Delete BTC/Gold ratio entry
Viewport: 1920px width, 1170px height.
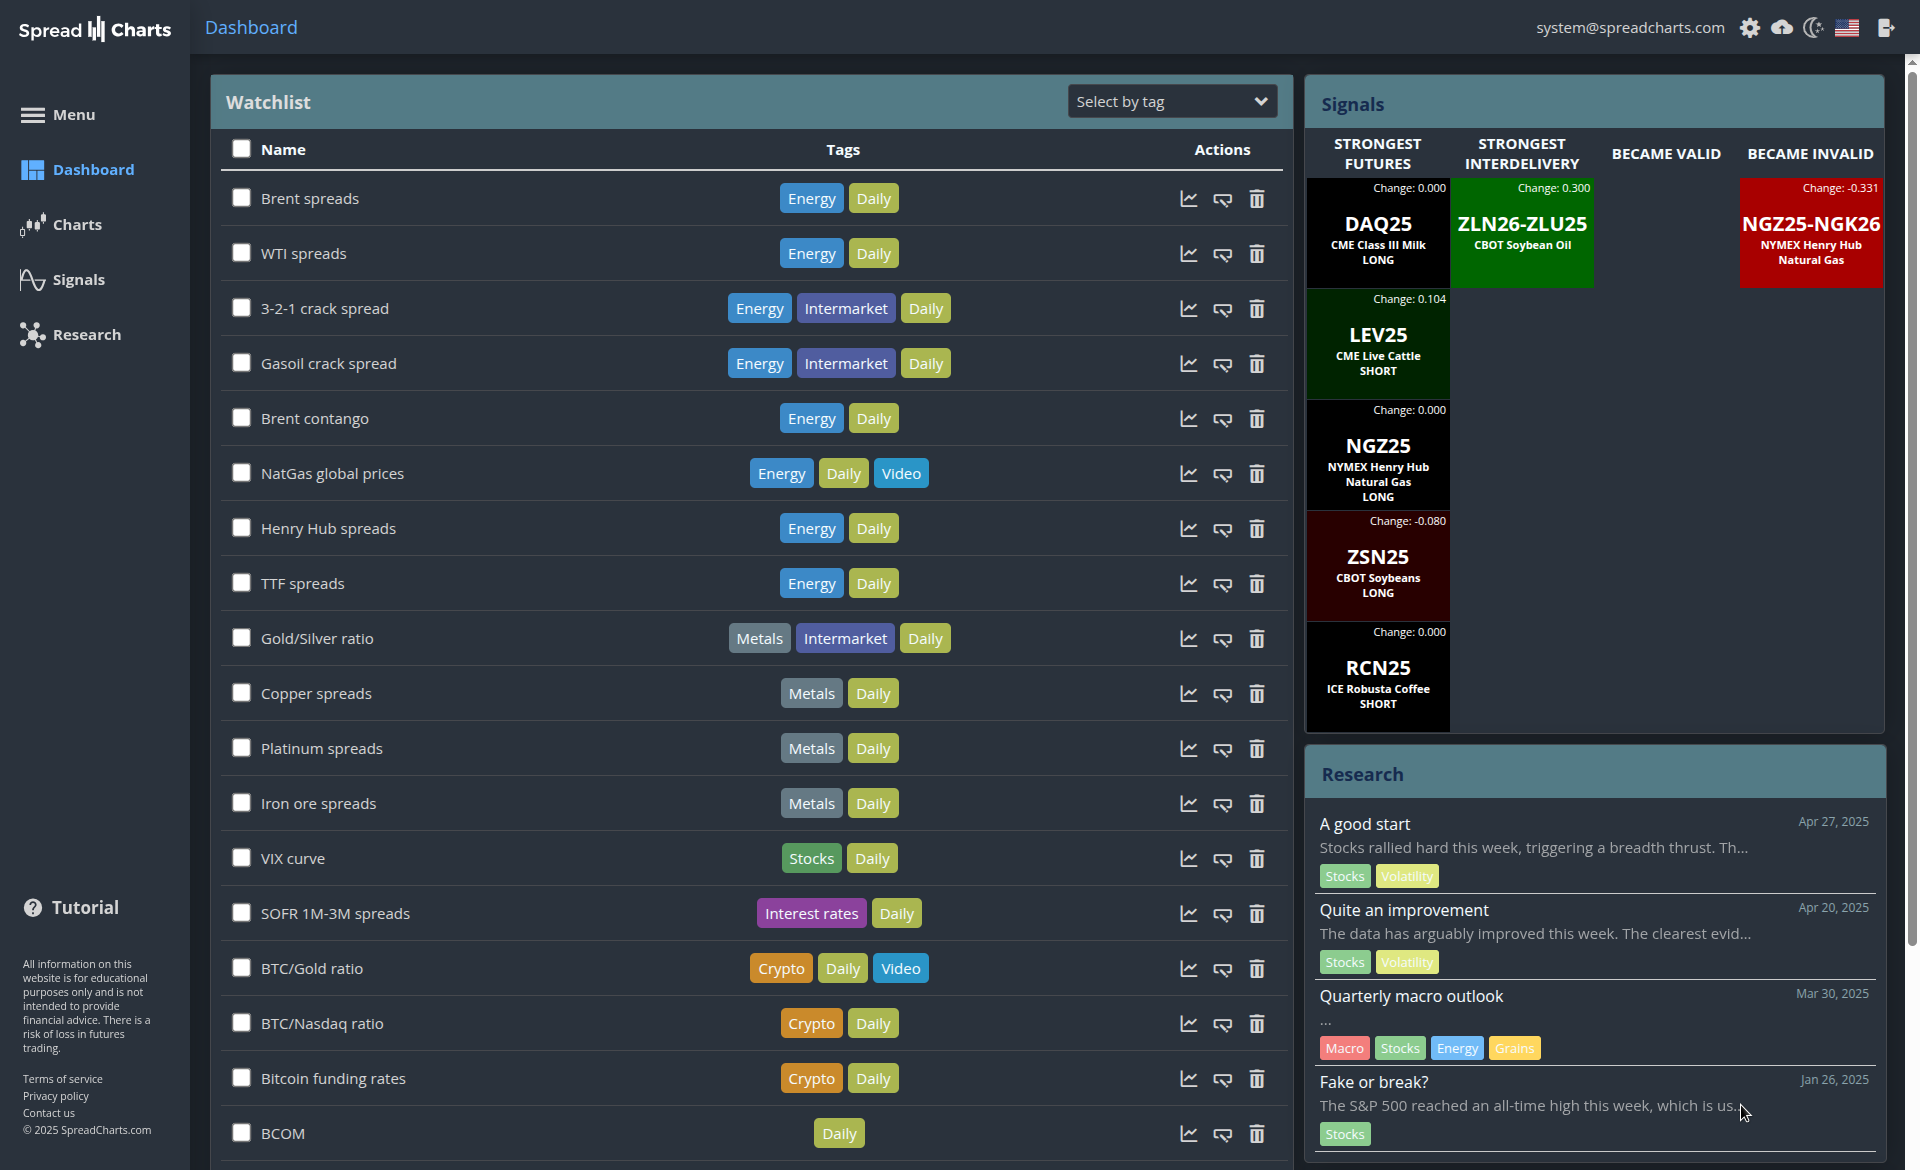pos(1257,969)
